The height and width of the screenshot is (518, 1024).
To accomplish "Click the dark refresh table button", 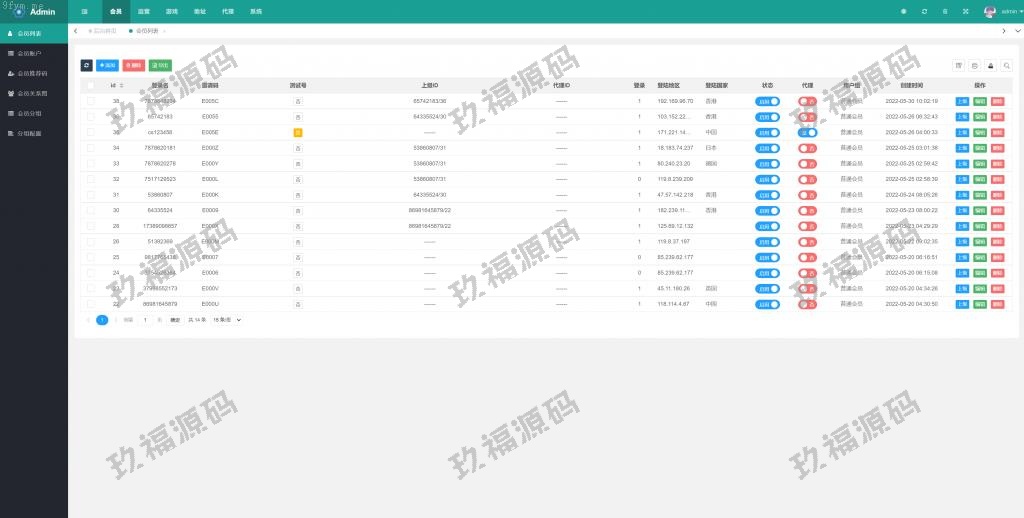I will point(86,65).
